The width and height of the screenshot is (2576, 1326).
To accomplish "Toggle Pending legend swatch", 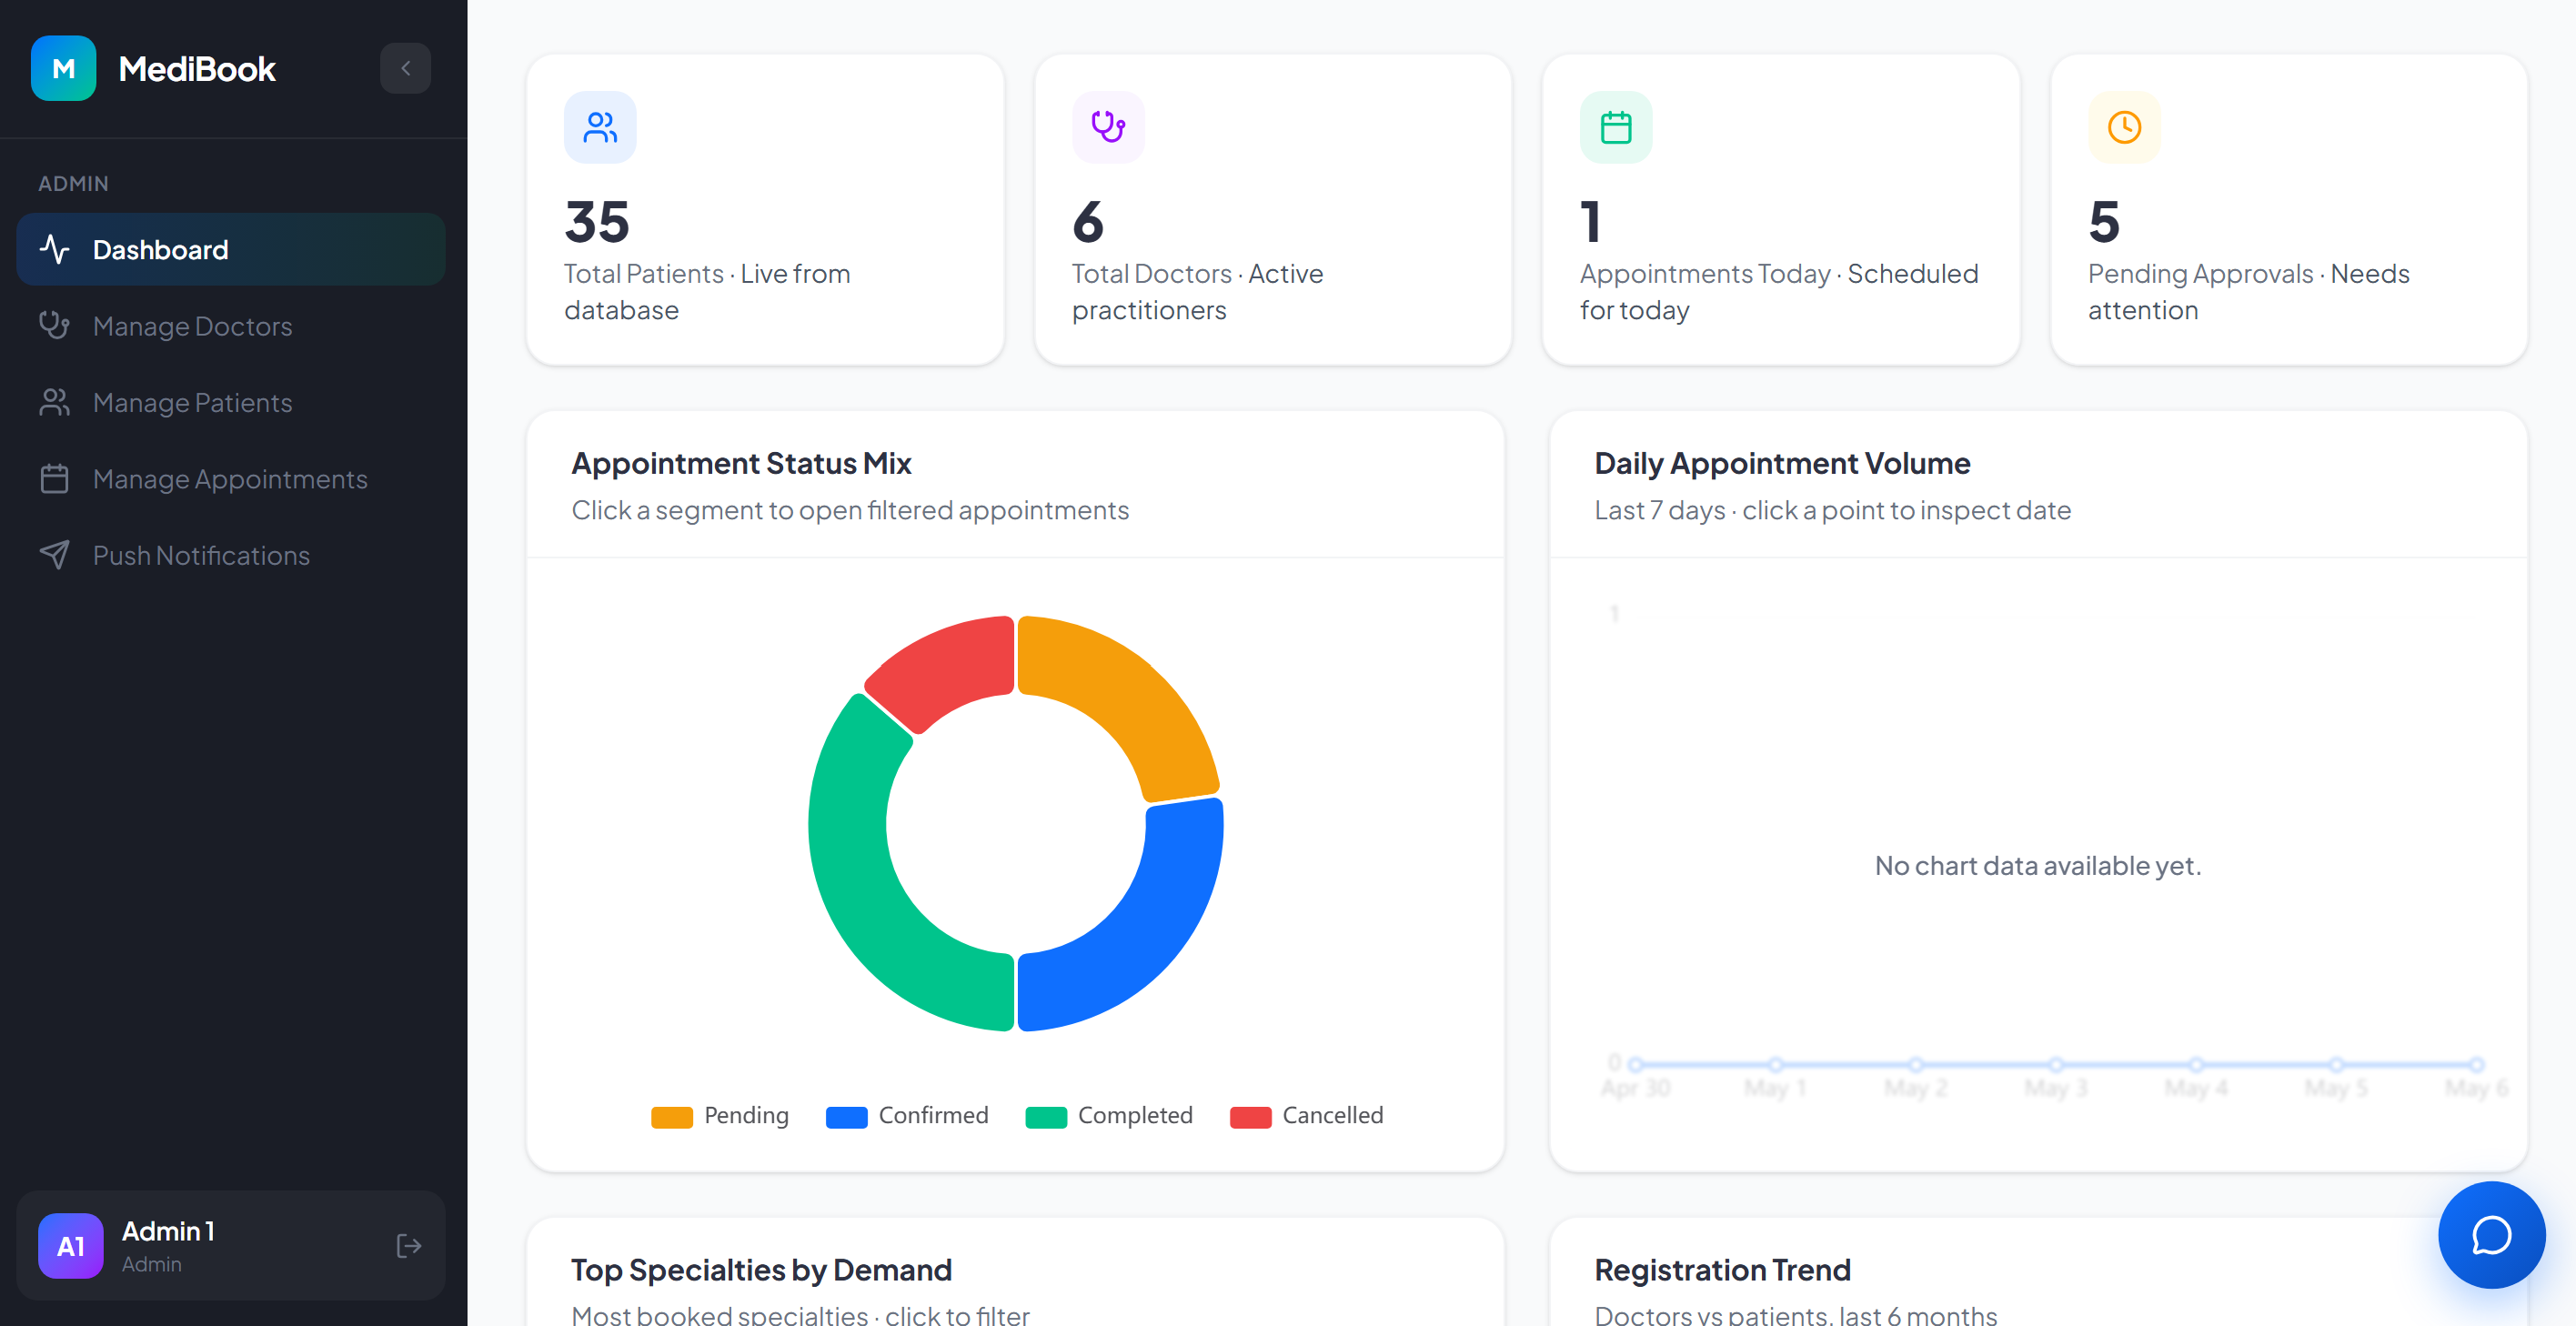I will click(x=672, y=1117).
